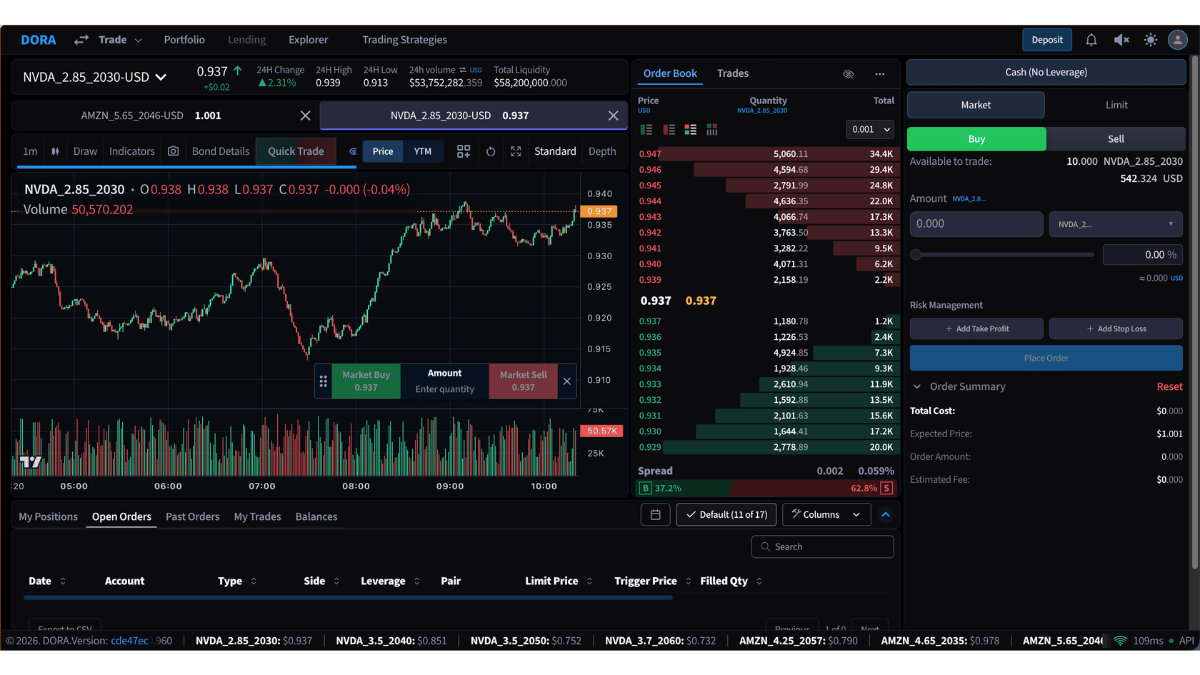Screen dimensions: 1200x675
Task: Click the TradingView logo on chart
Action: (30, 462)
